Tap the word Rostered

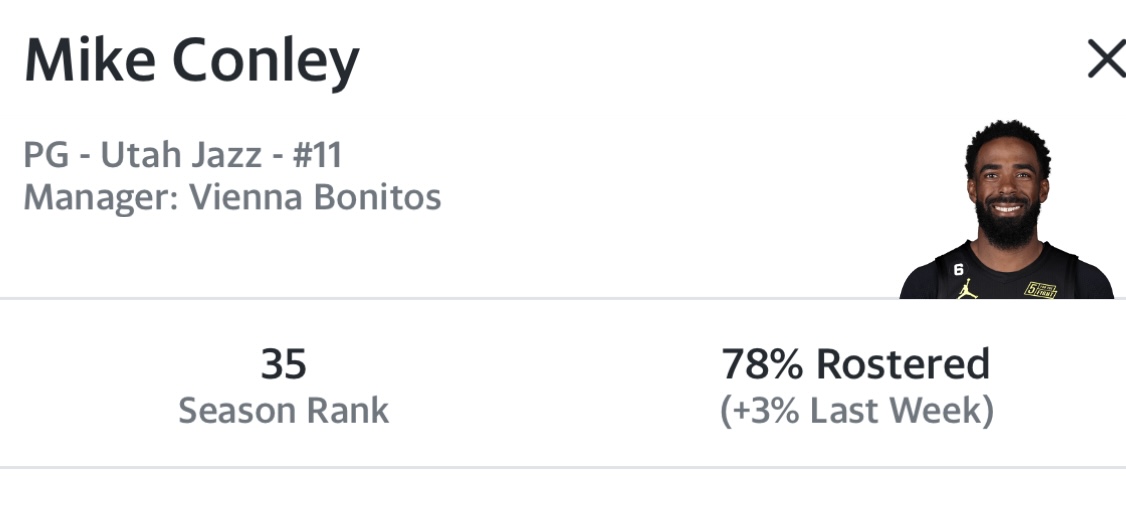[x=903, y=364]
